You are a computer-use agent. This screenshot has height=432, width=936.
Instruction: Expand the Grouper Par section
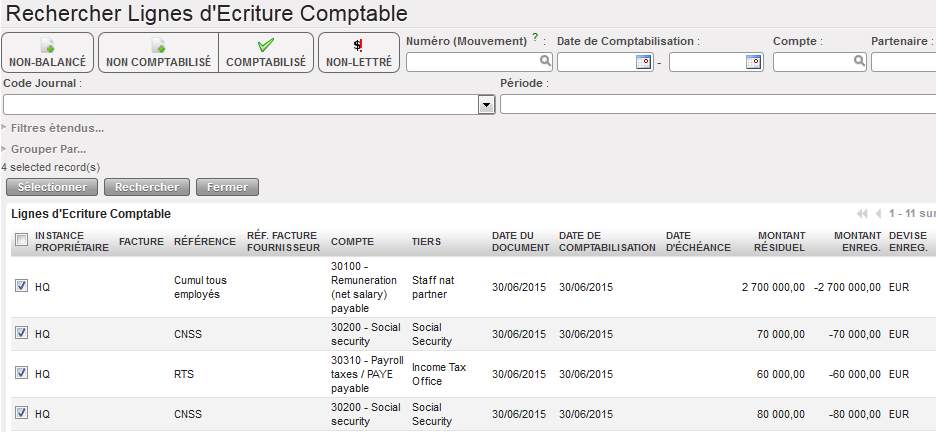[48, 149]
